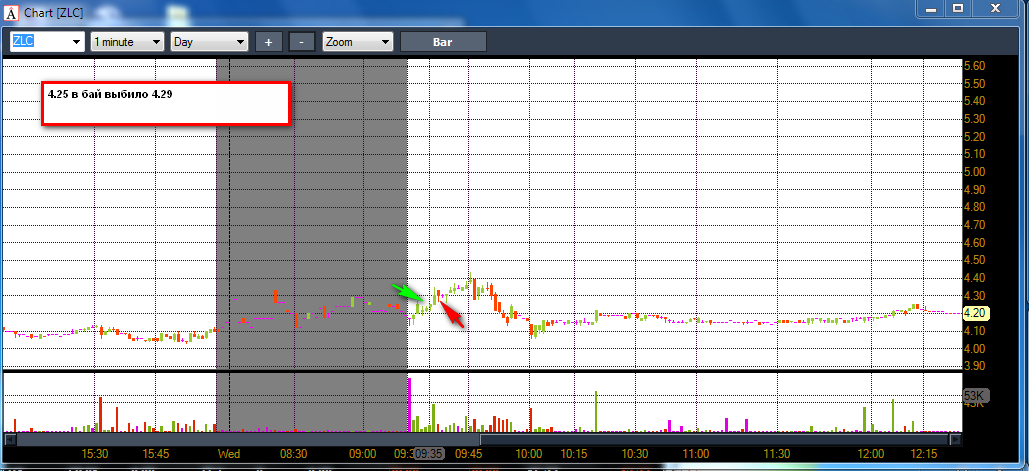Click the 3.90 price axis label
Image resolution: width=1029 pixels, height=471 pixels.
point(974,366)
